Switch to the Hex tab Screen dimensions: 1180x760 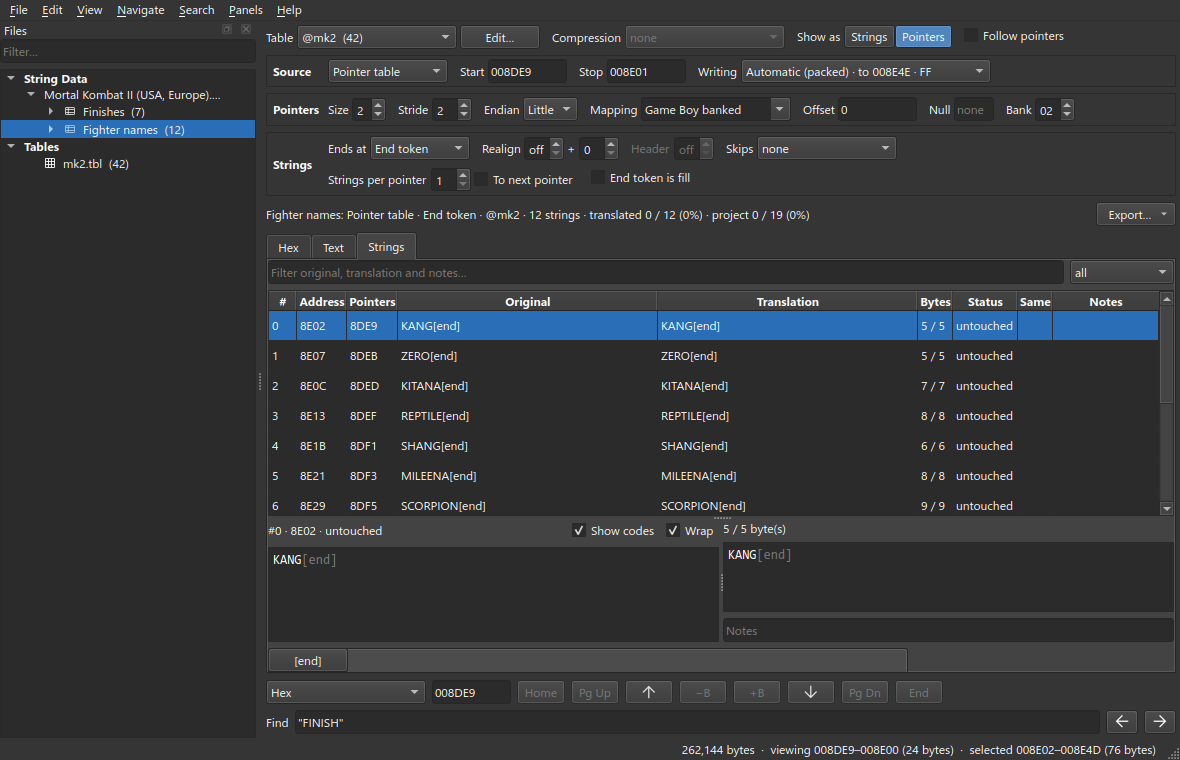[x=288, y=248]
